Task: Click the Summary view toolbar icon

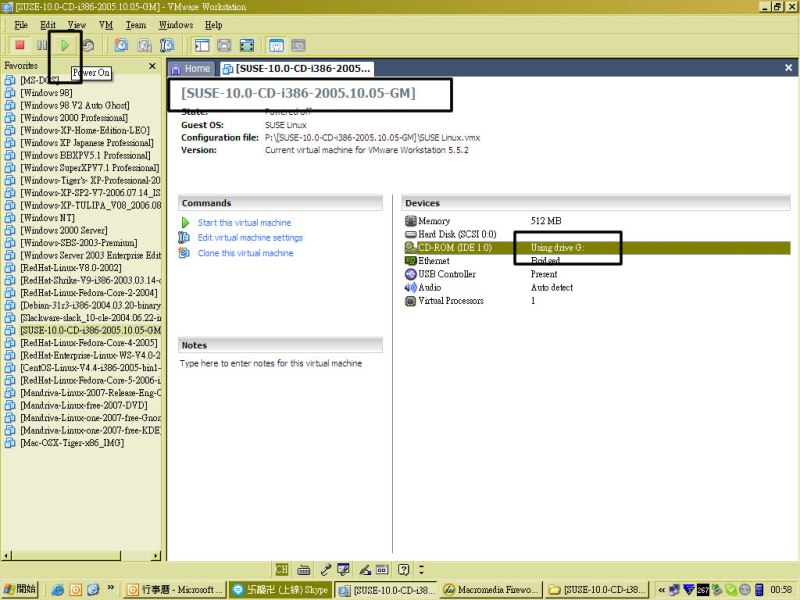Action: [x=276, y=45]
